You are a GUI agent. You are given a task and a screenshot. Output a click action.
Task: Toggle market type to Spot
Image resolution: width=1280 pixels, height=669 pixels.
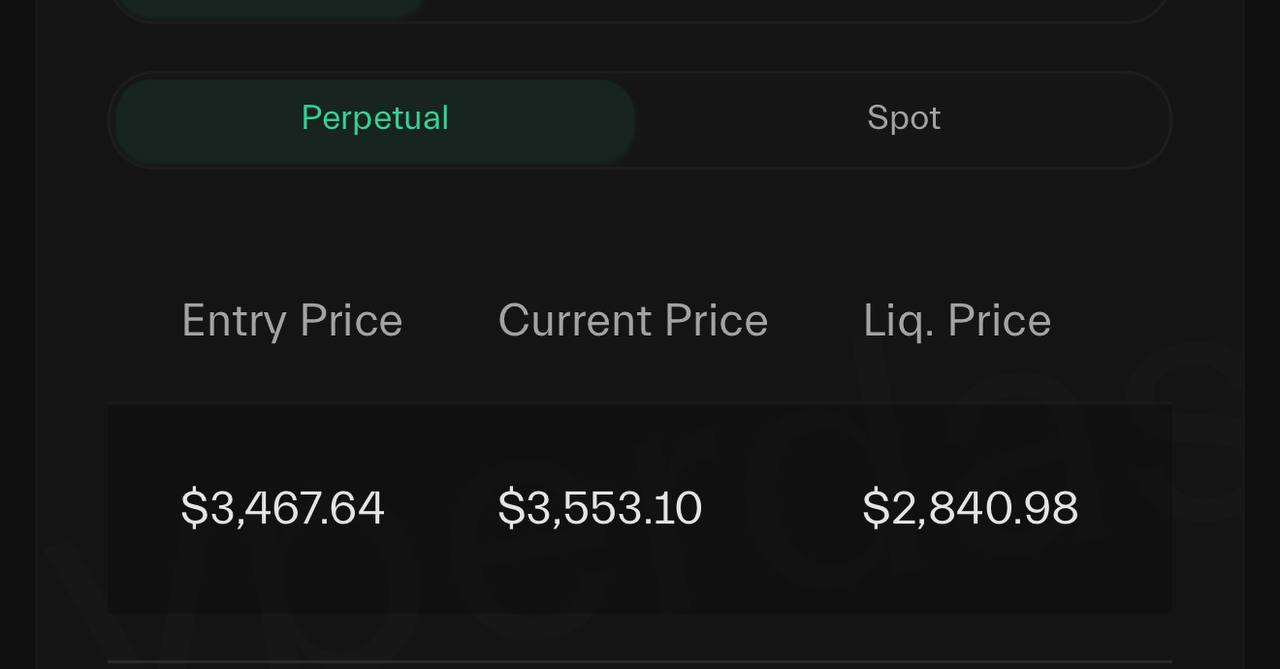coord(903,120)
